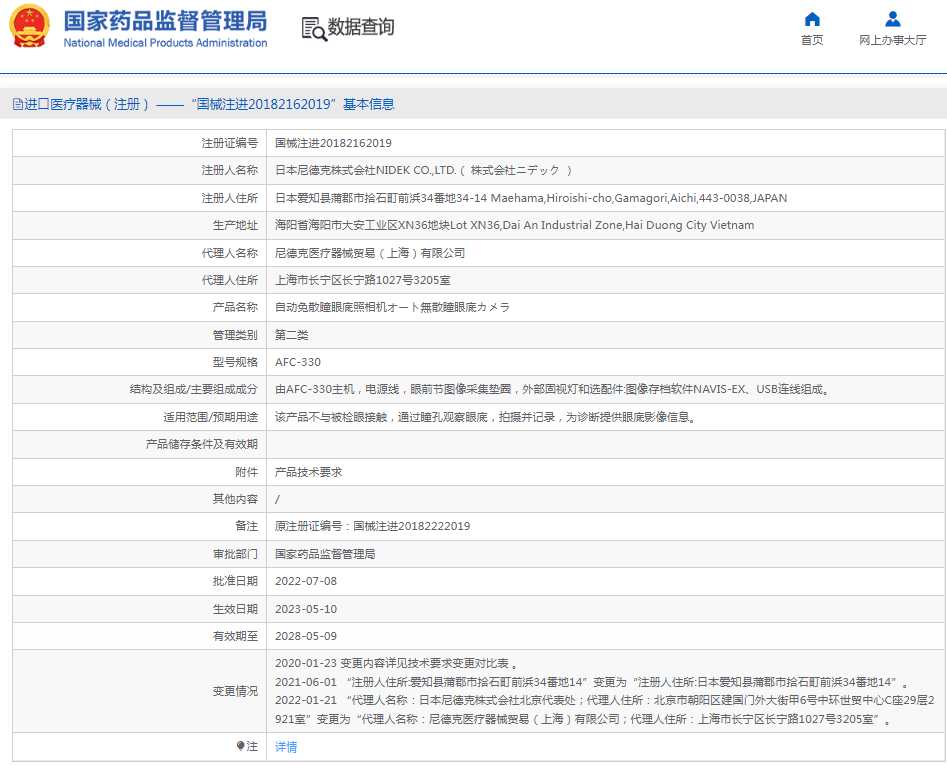The image size is (947, 766).
Task: Click the 网上办事大厅 person icon
Action: pos(891,17)
